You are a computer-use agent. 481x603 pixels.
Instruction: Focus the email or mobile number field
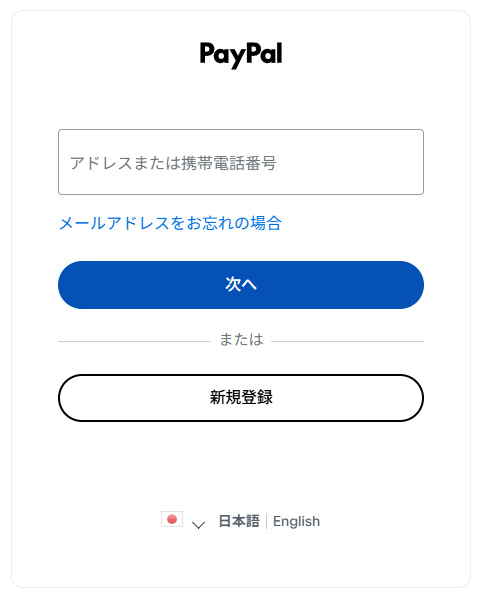241,162
